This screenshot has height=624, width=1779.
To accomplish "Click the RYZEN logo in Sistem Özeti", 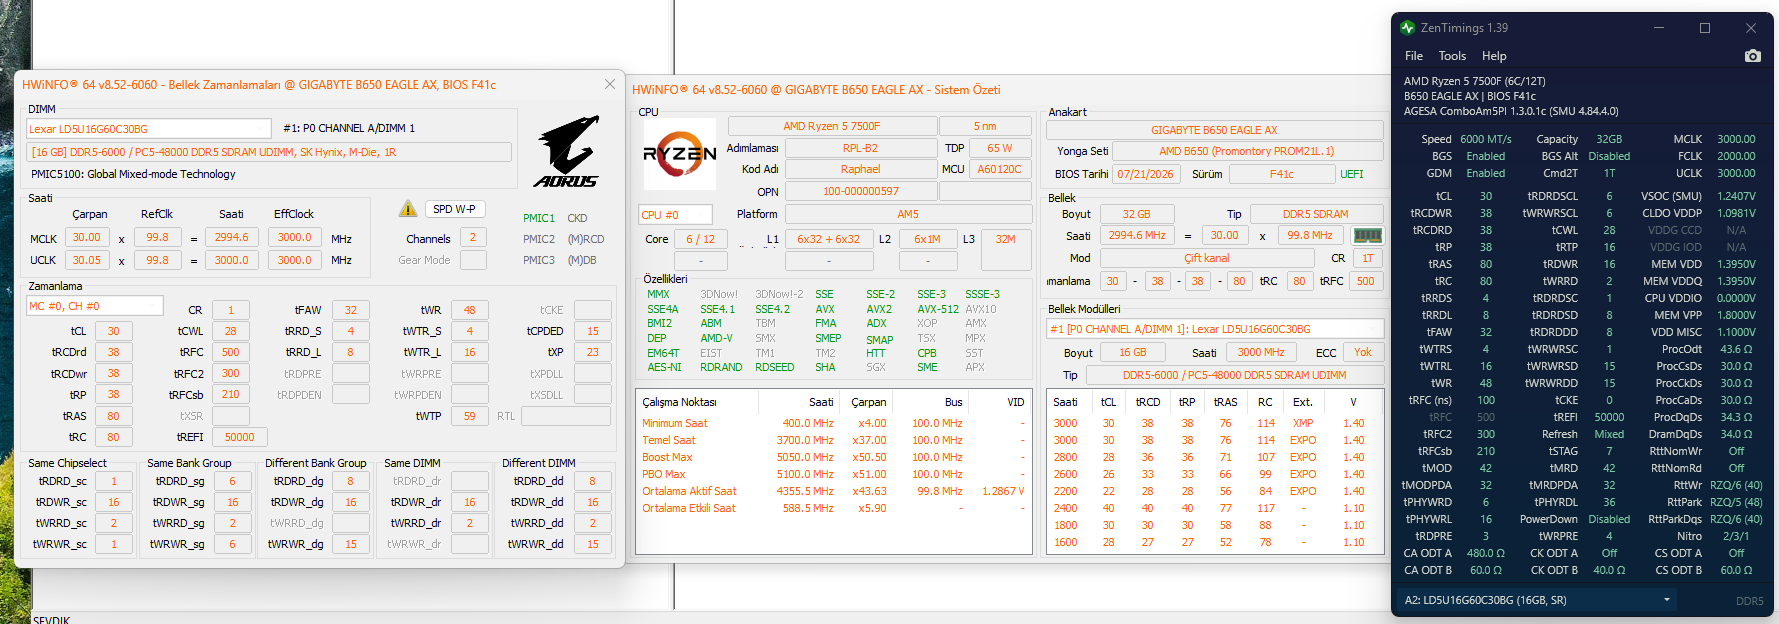I will 679,154.
